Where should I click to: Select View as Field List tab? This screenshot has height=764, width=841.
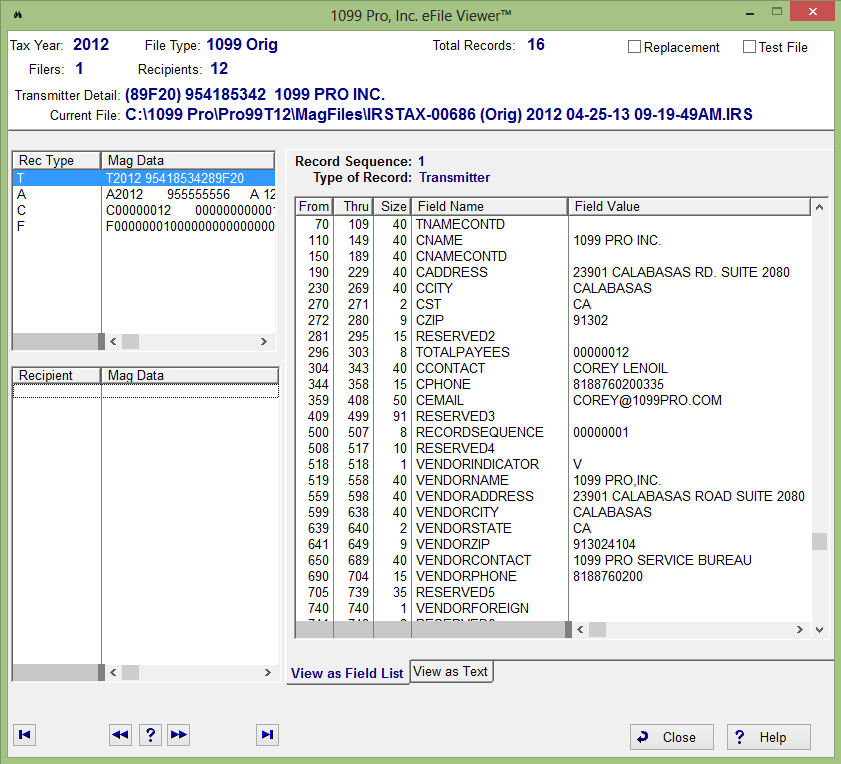(x=347, y=673)
